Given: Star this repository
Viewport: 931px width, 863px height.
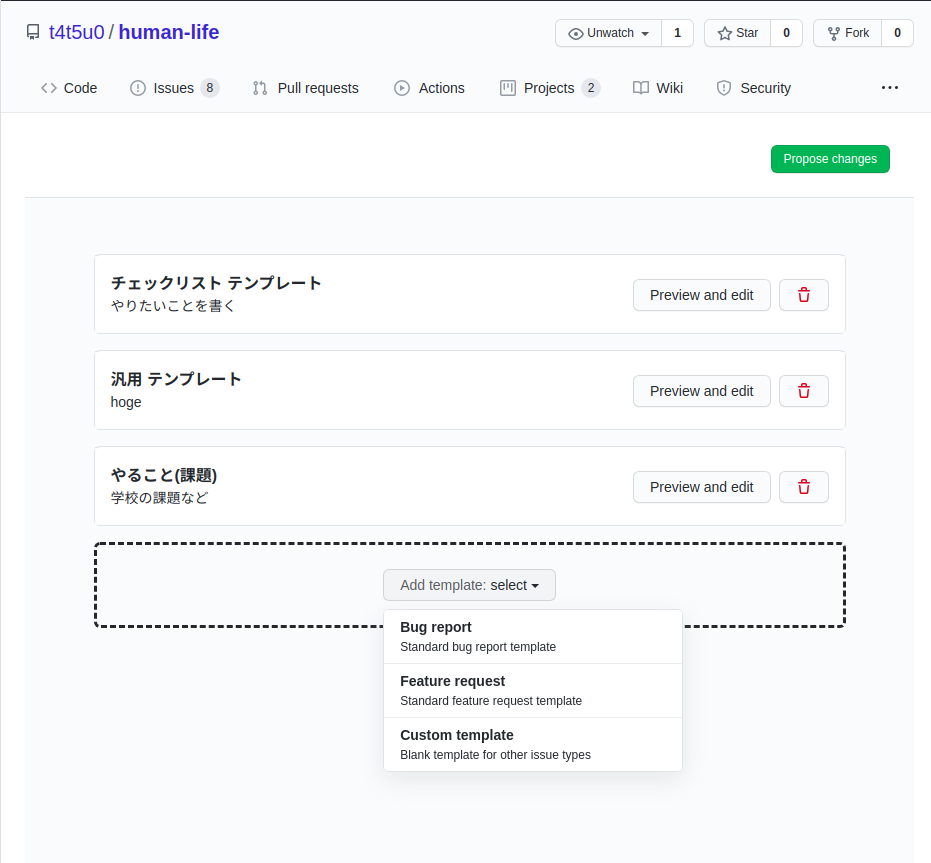Looking at the screenshot, I should coord(737,33).
